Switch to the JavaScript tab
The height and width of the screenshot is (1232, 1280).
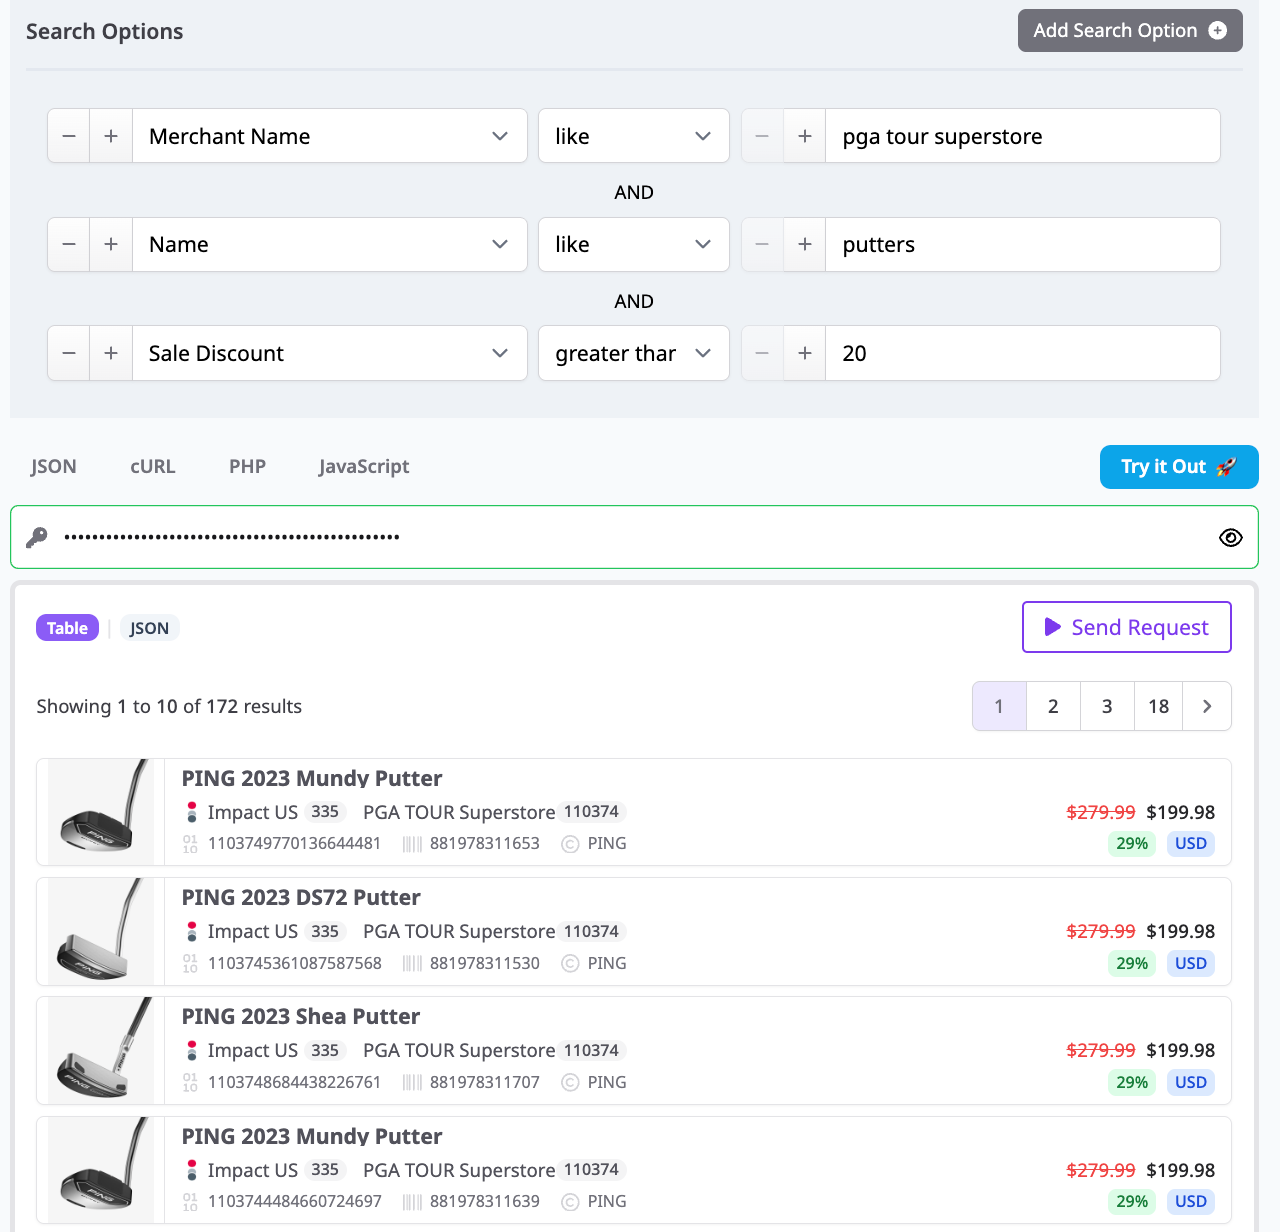[364, 467]
